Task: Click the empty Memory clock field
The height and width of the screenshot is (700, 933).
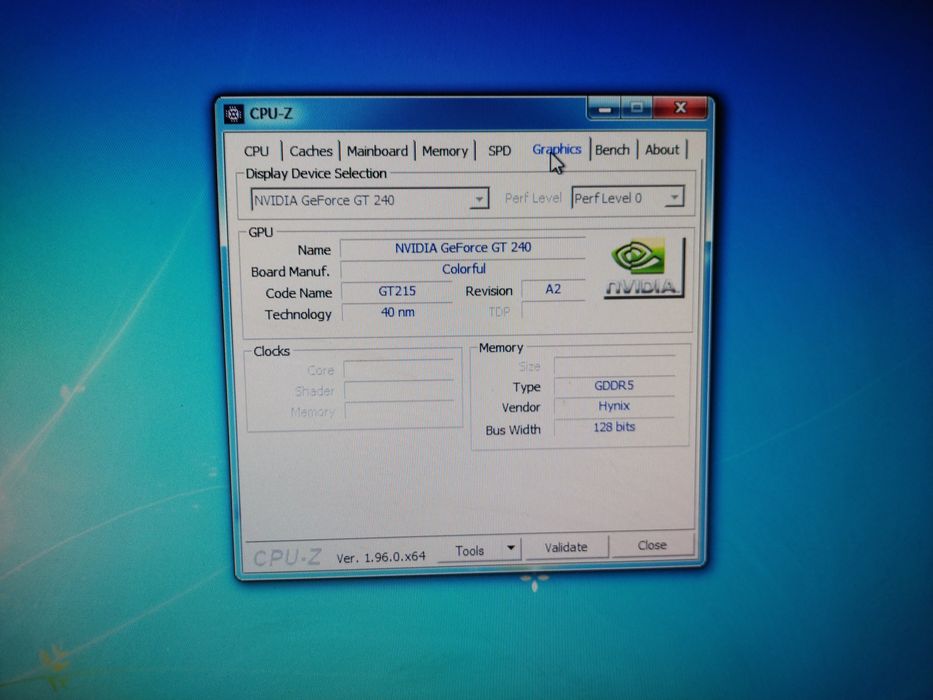Action: (x=400, y=411)
